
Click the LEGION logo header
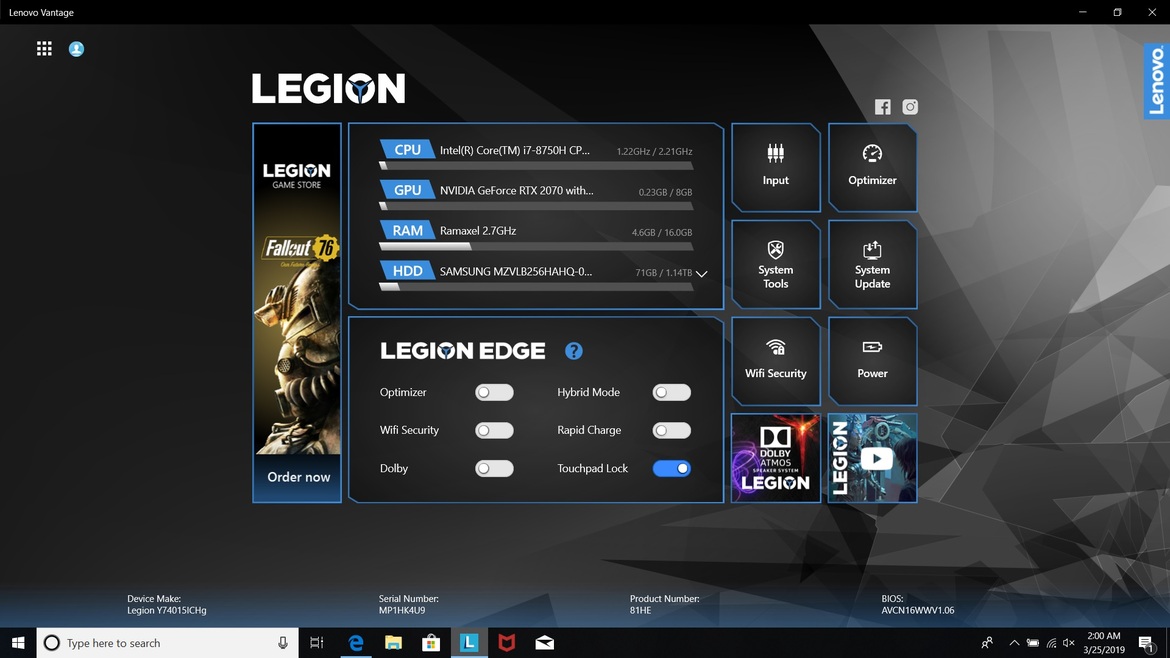[x=328, y=88]
